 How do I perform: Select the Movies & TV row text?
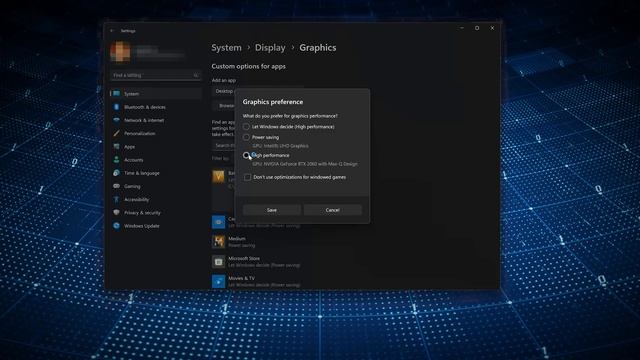[x=241, y=278]
